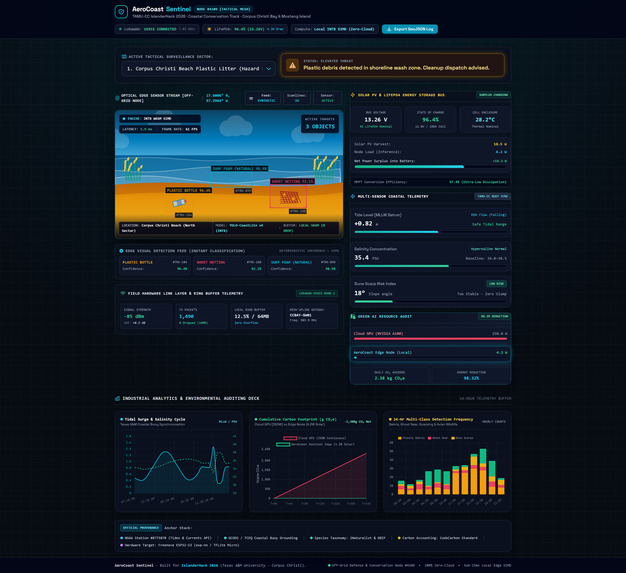
Task: Click the industrial analytics deck chart icon
Action: (x=117, y=399)
